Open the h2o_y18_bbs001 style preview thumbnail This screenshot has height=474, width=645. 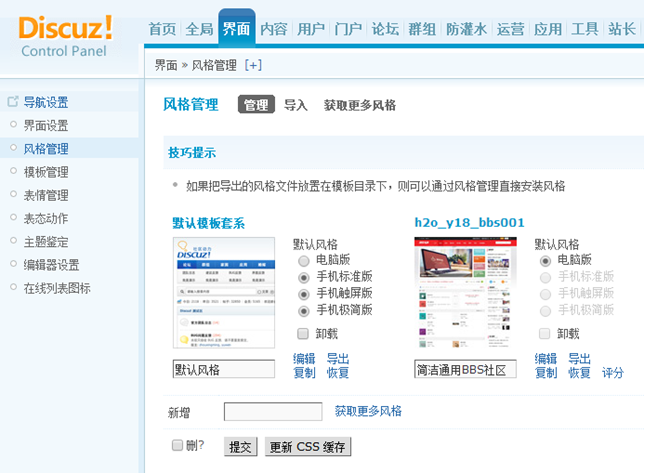click(x=465, y=293)
